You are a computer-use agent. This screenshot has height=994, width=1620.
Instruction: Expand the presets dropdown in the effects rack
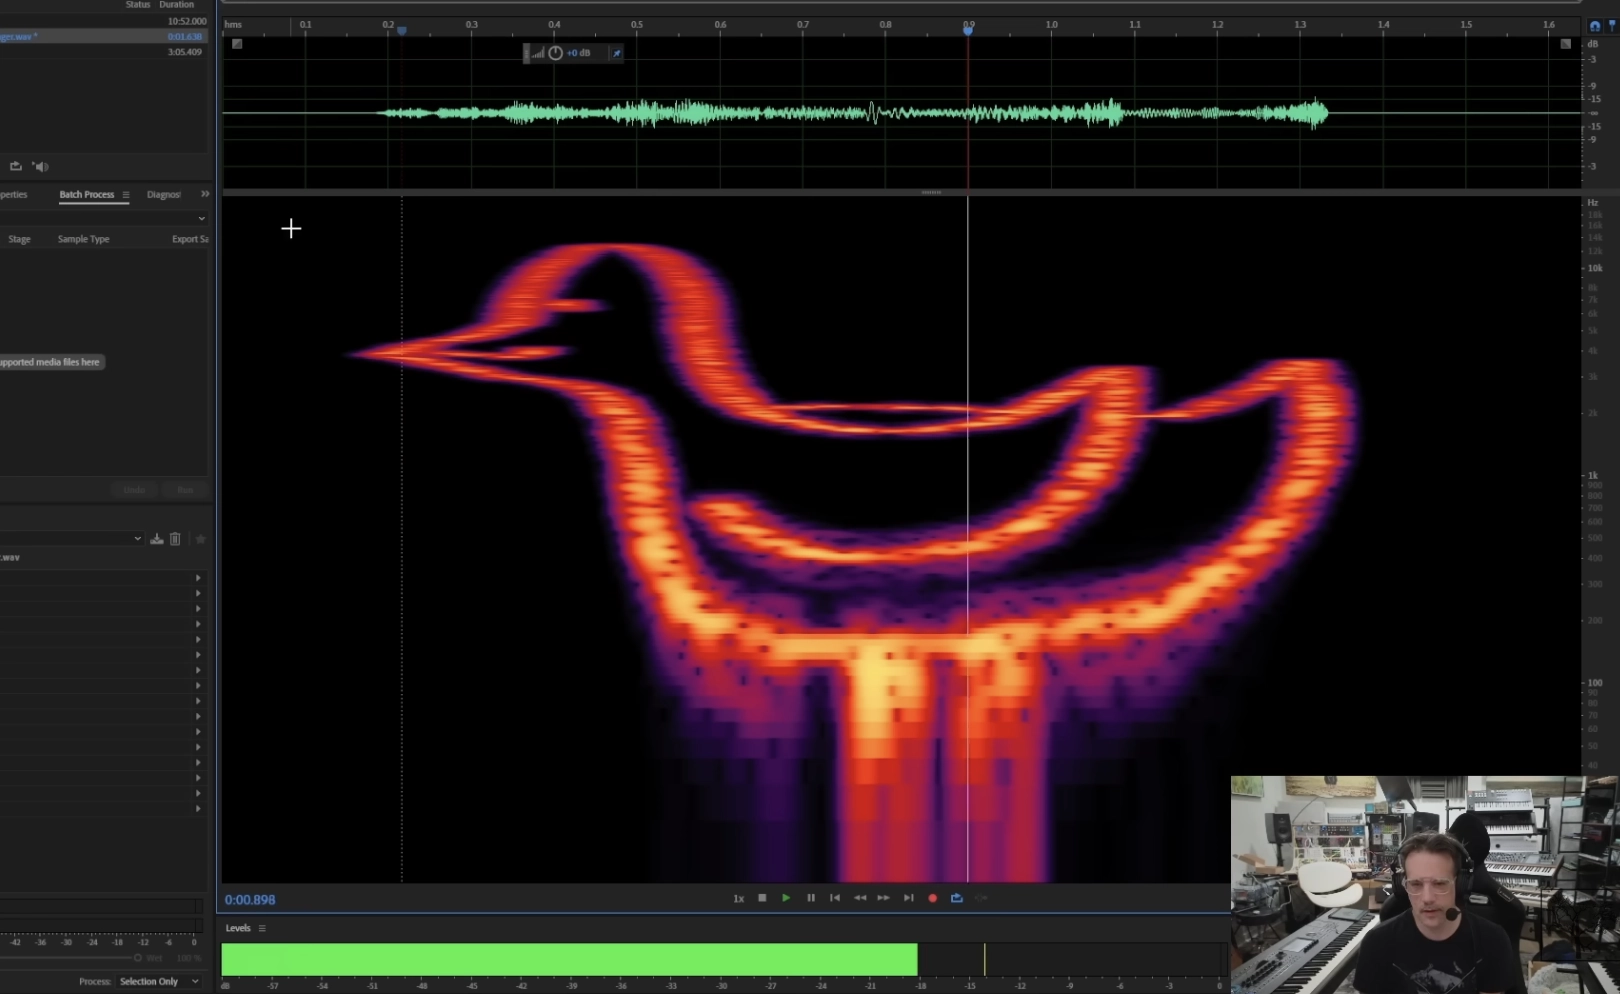pos(137,538)
